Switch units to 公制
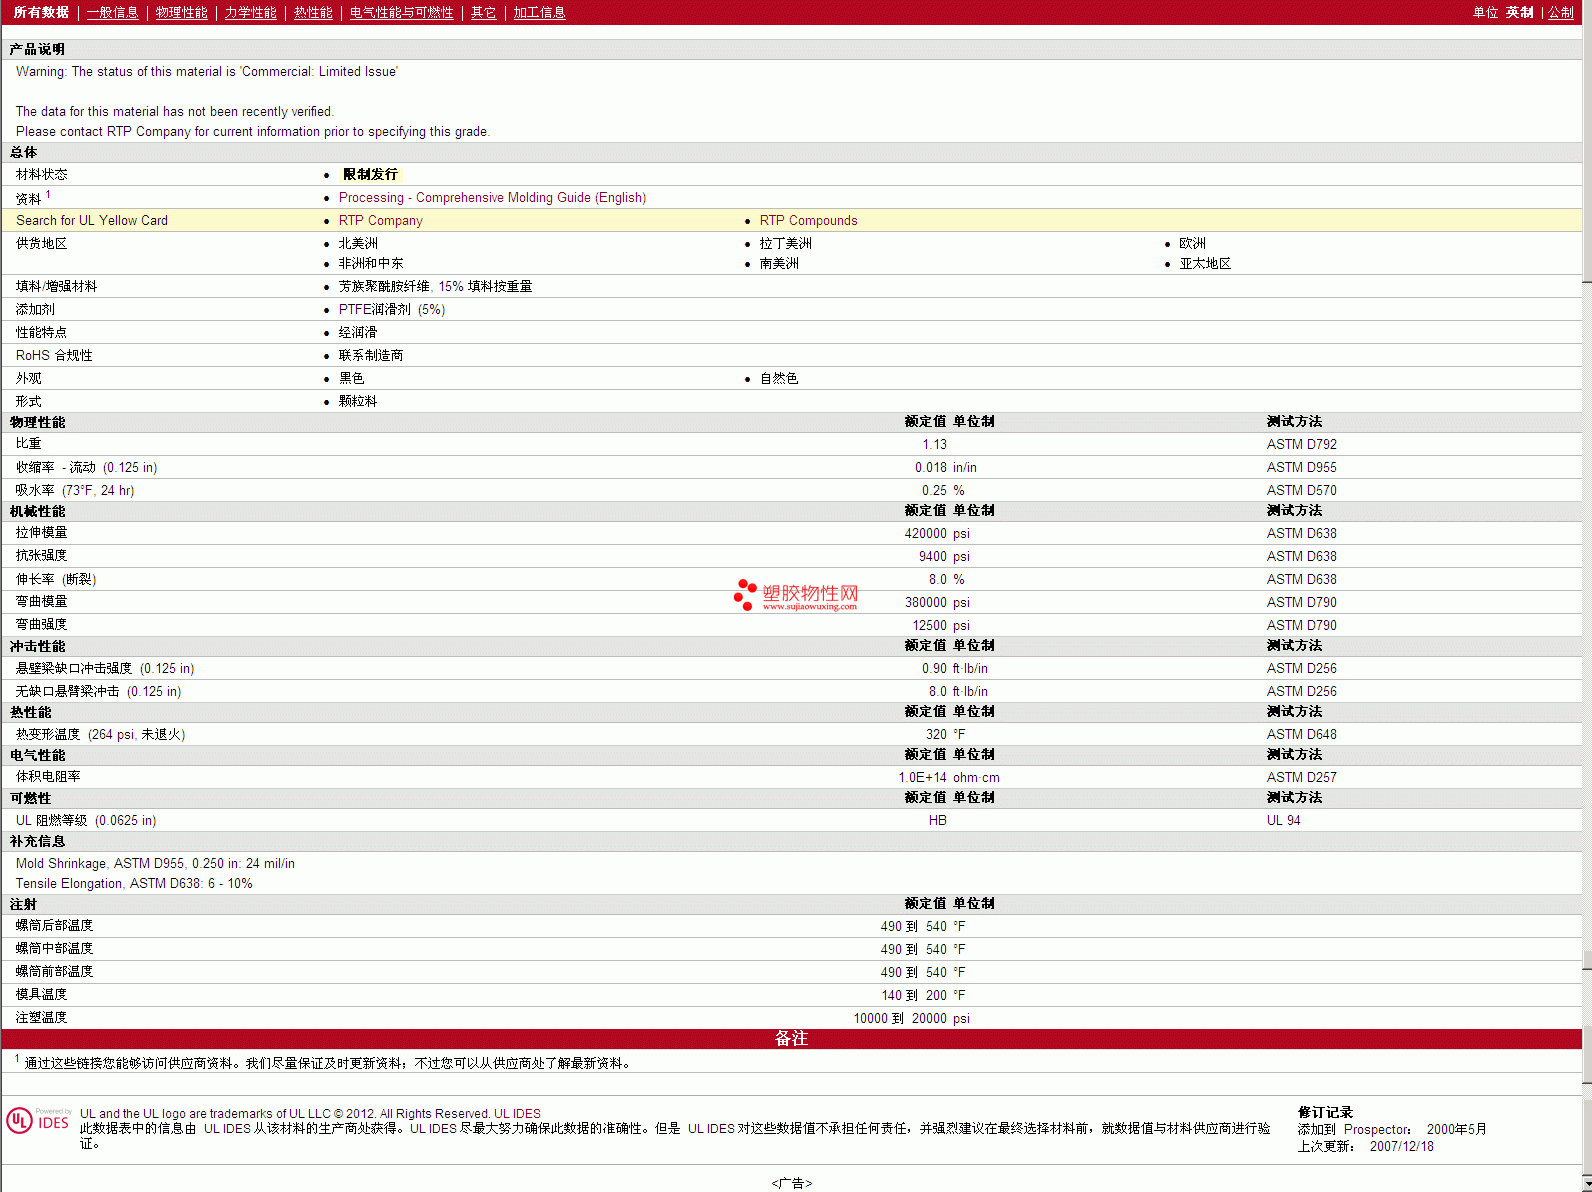The image size is (1592, 1192). [1560, 13]
